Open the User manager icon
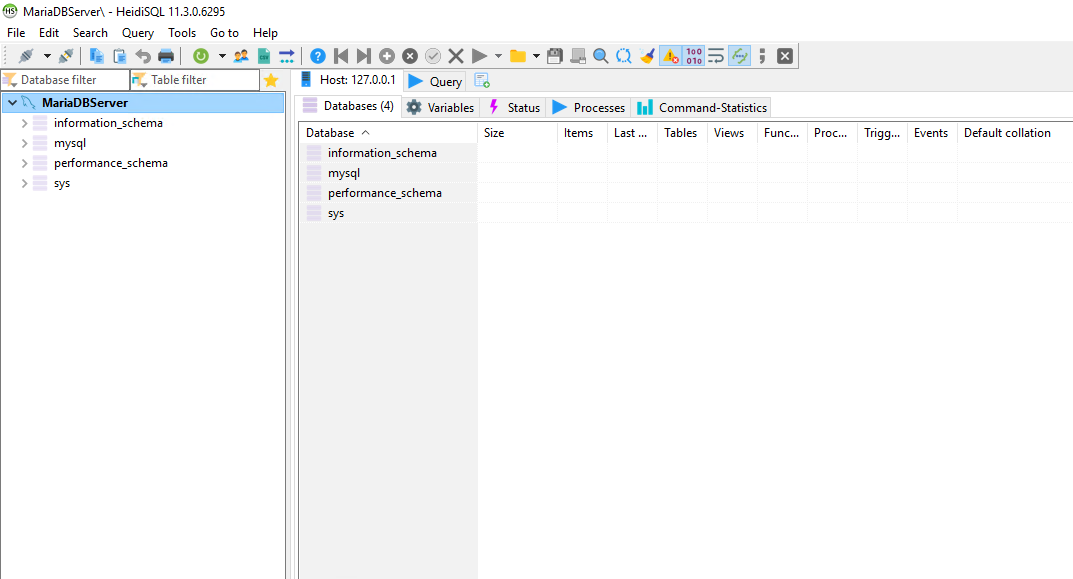The width and height of the screenshot is (1073, 579). point(241,56)
